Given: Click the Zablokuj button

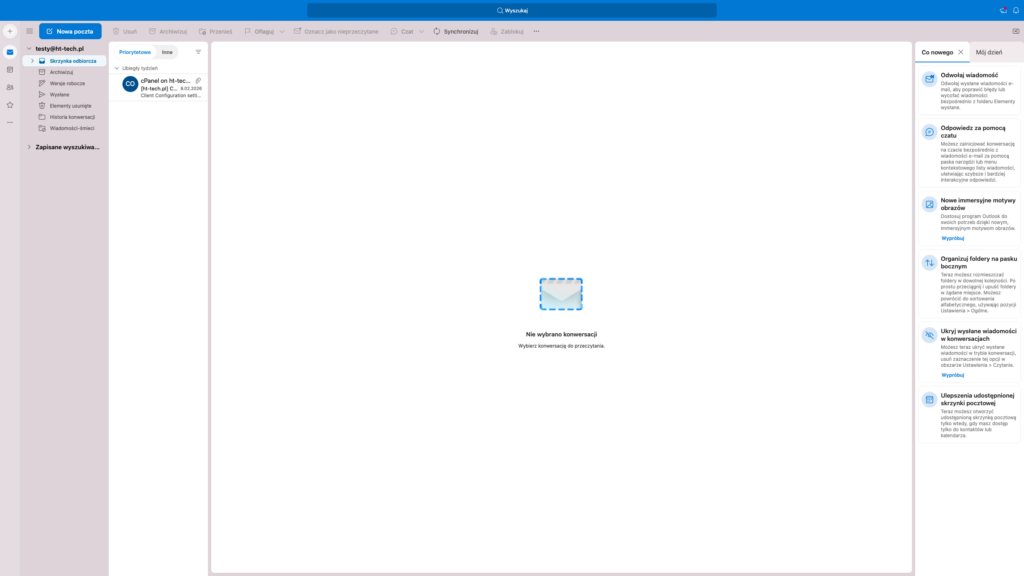Looking at the screenshot, I should pyautogui.click(x=507, y=31).
